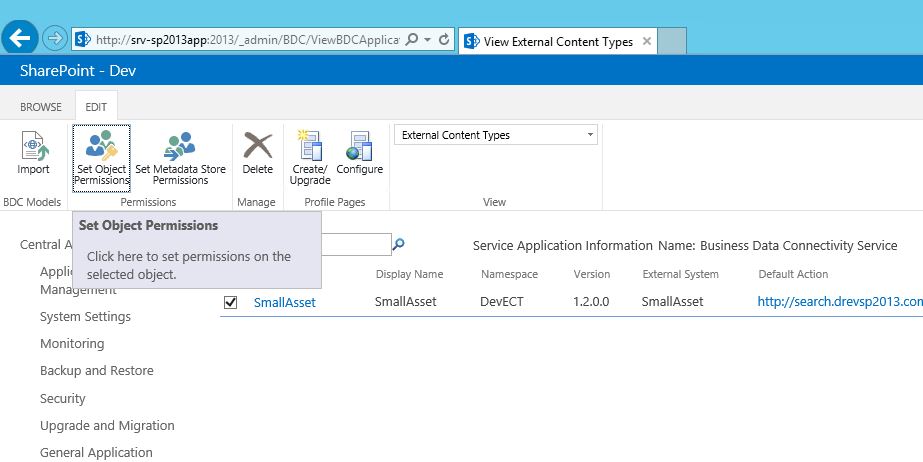Screen dimensions: 923x462
Task: Uncheck the SmallAsset row checkbox
Action: point(230,303)
